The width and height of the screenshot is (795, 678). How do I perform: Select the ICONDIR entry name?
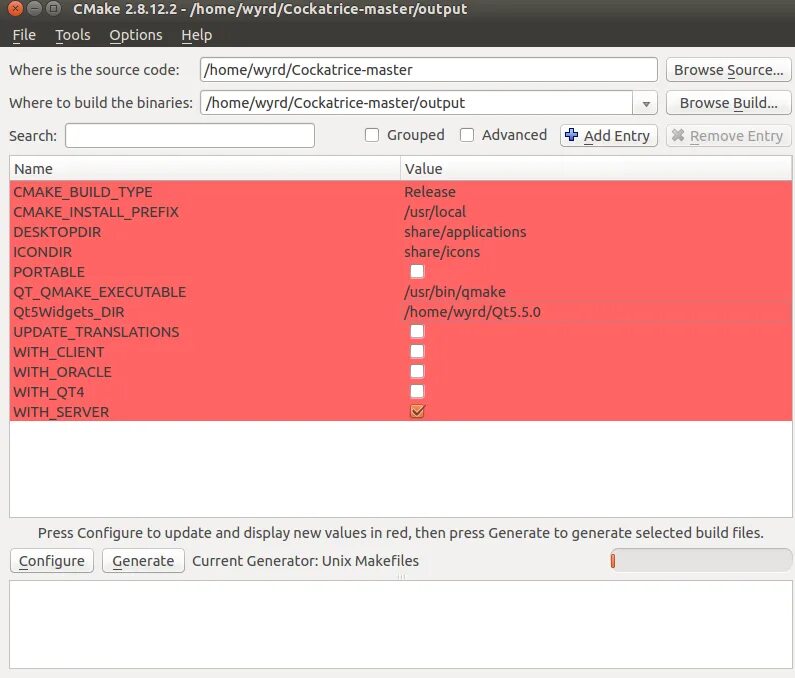pyautogui.click(x=43, y=252)
